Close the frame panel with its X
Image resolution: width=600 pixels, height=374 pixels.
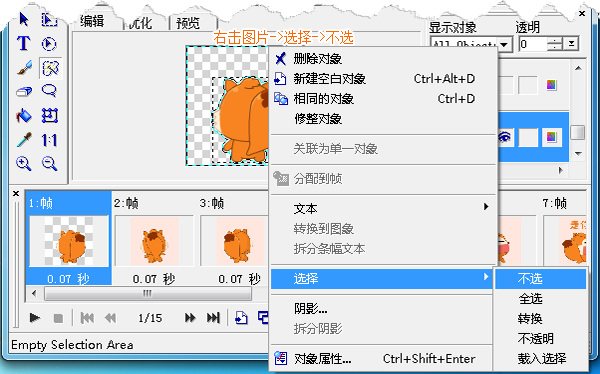point(16,193)
